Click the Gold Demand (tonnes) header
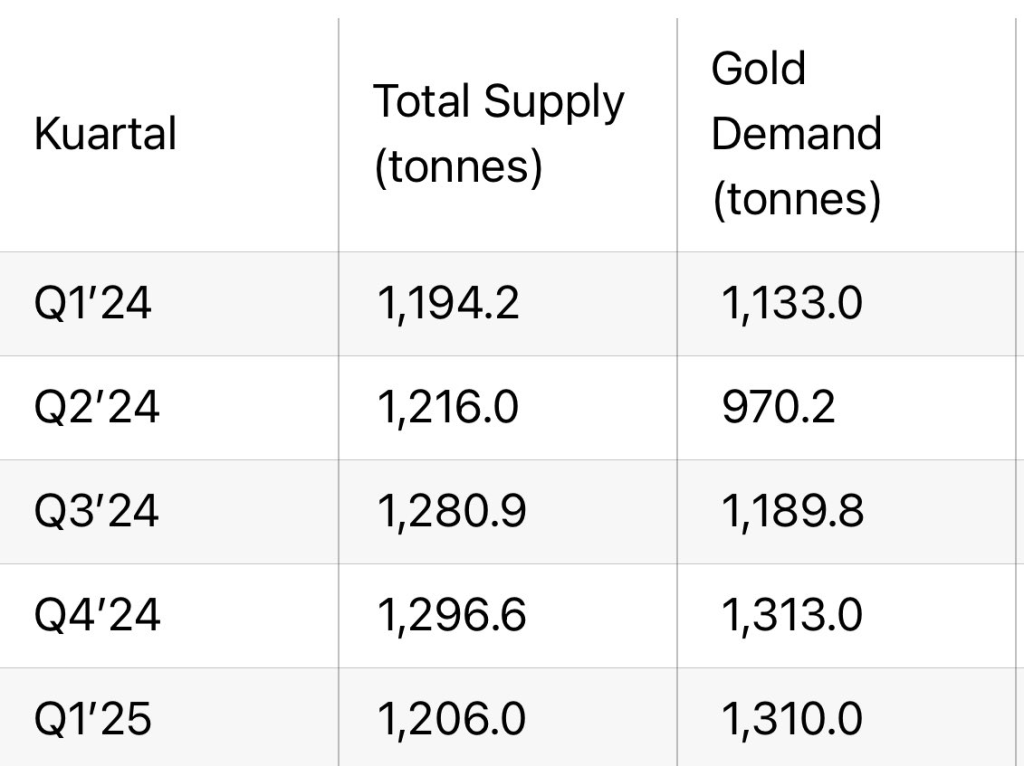1024x766 pixels. pos(796,135)
